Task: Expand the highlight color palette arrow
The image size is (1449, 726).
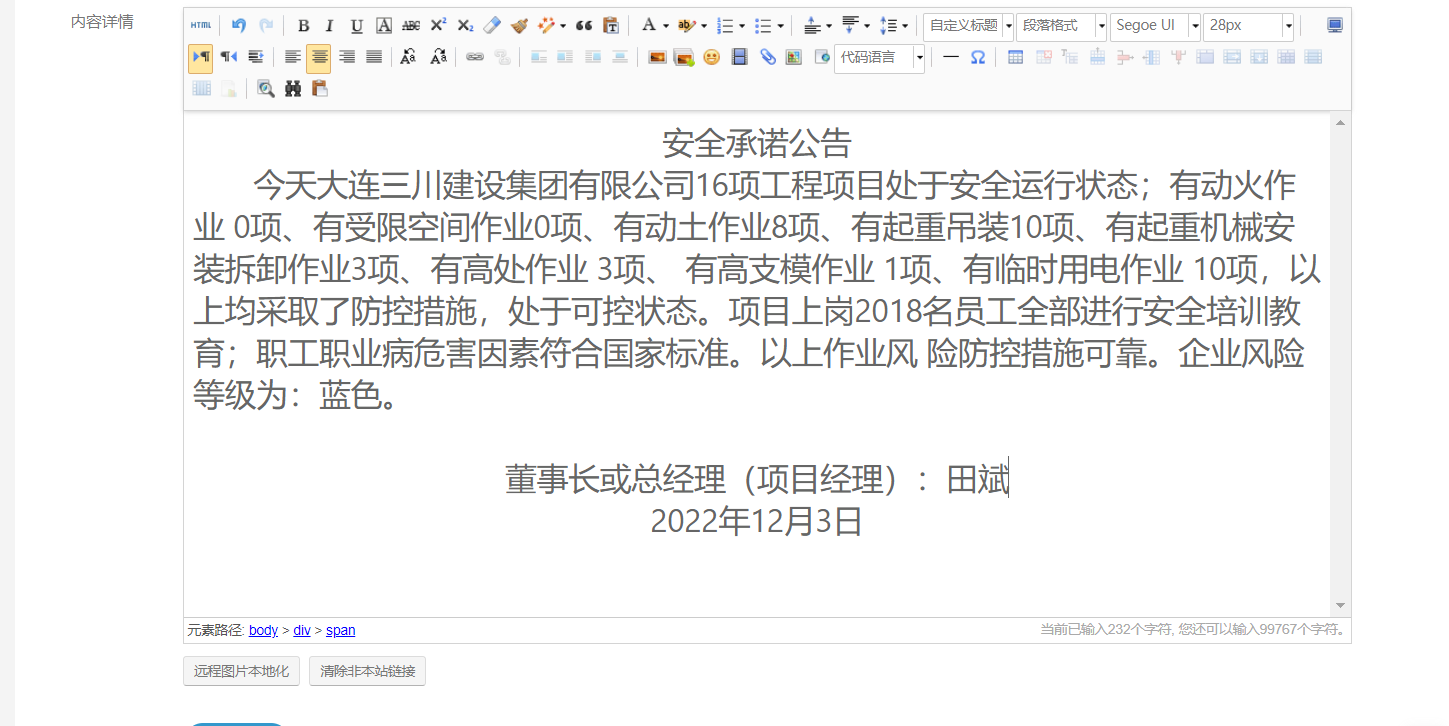Action: coord(704,26)
